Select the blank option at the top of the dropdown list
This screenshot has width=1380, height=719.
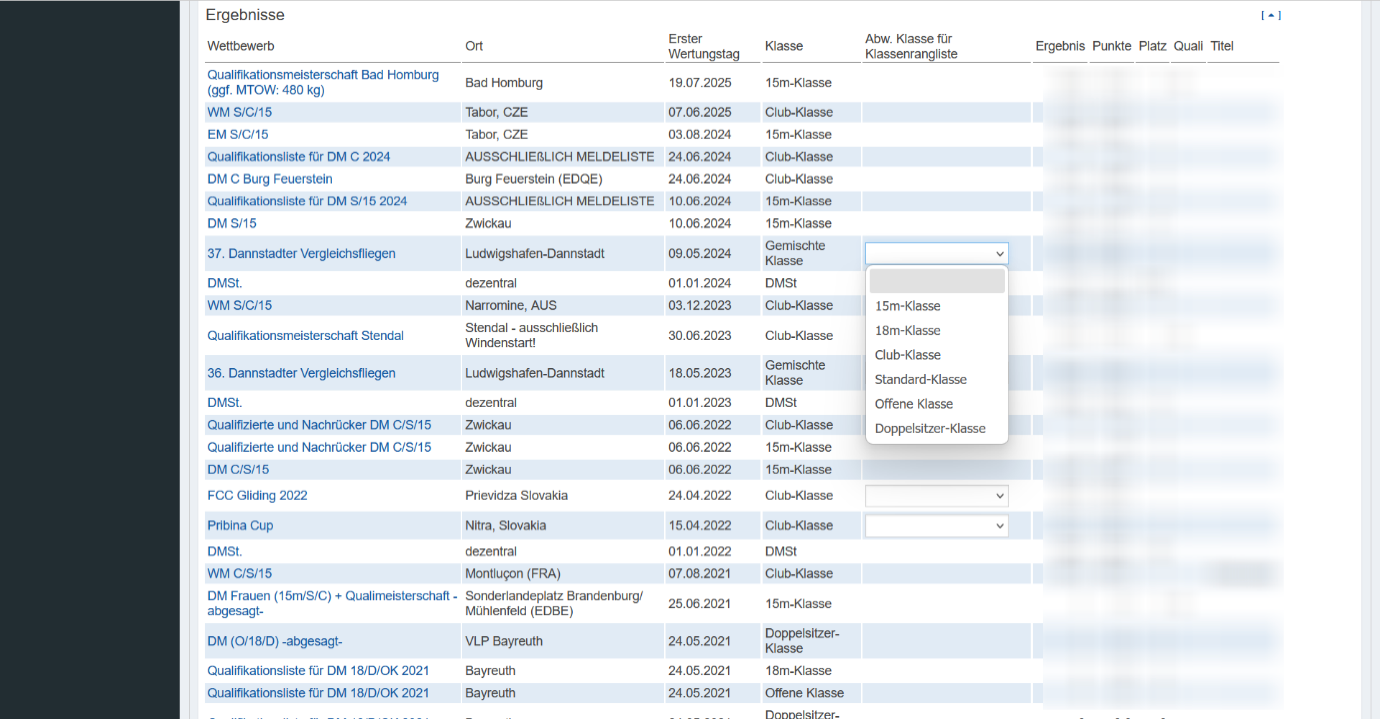(x=936, y=281)
